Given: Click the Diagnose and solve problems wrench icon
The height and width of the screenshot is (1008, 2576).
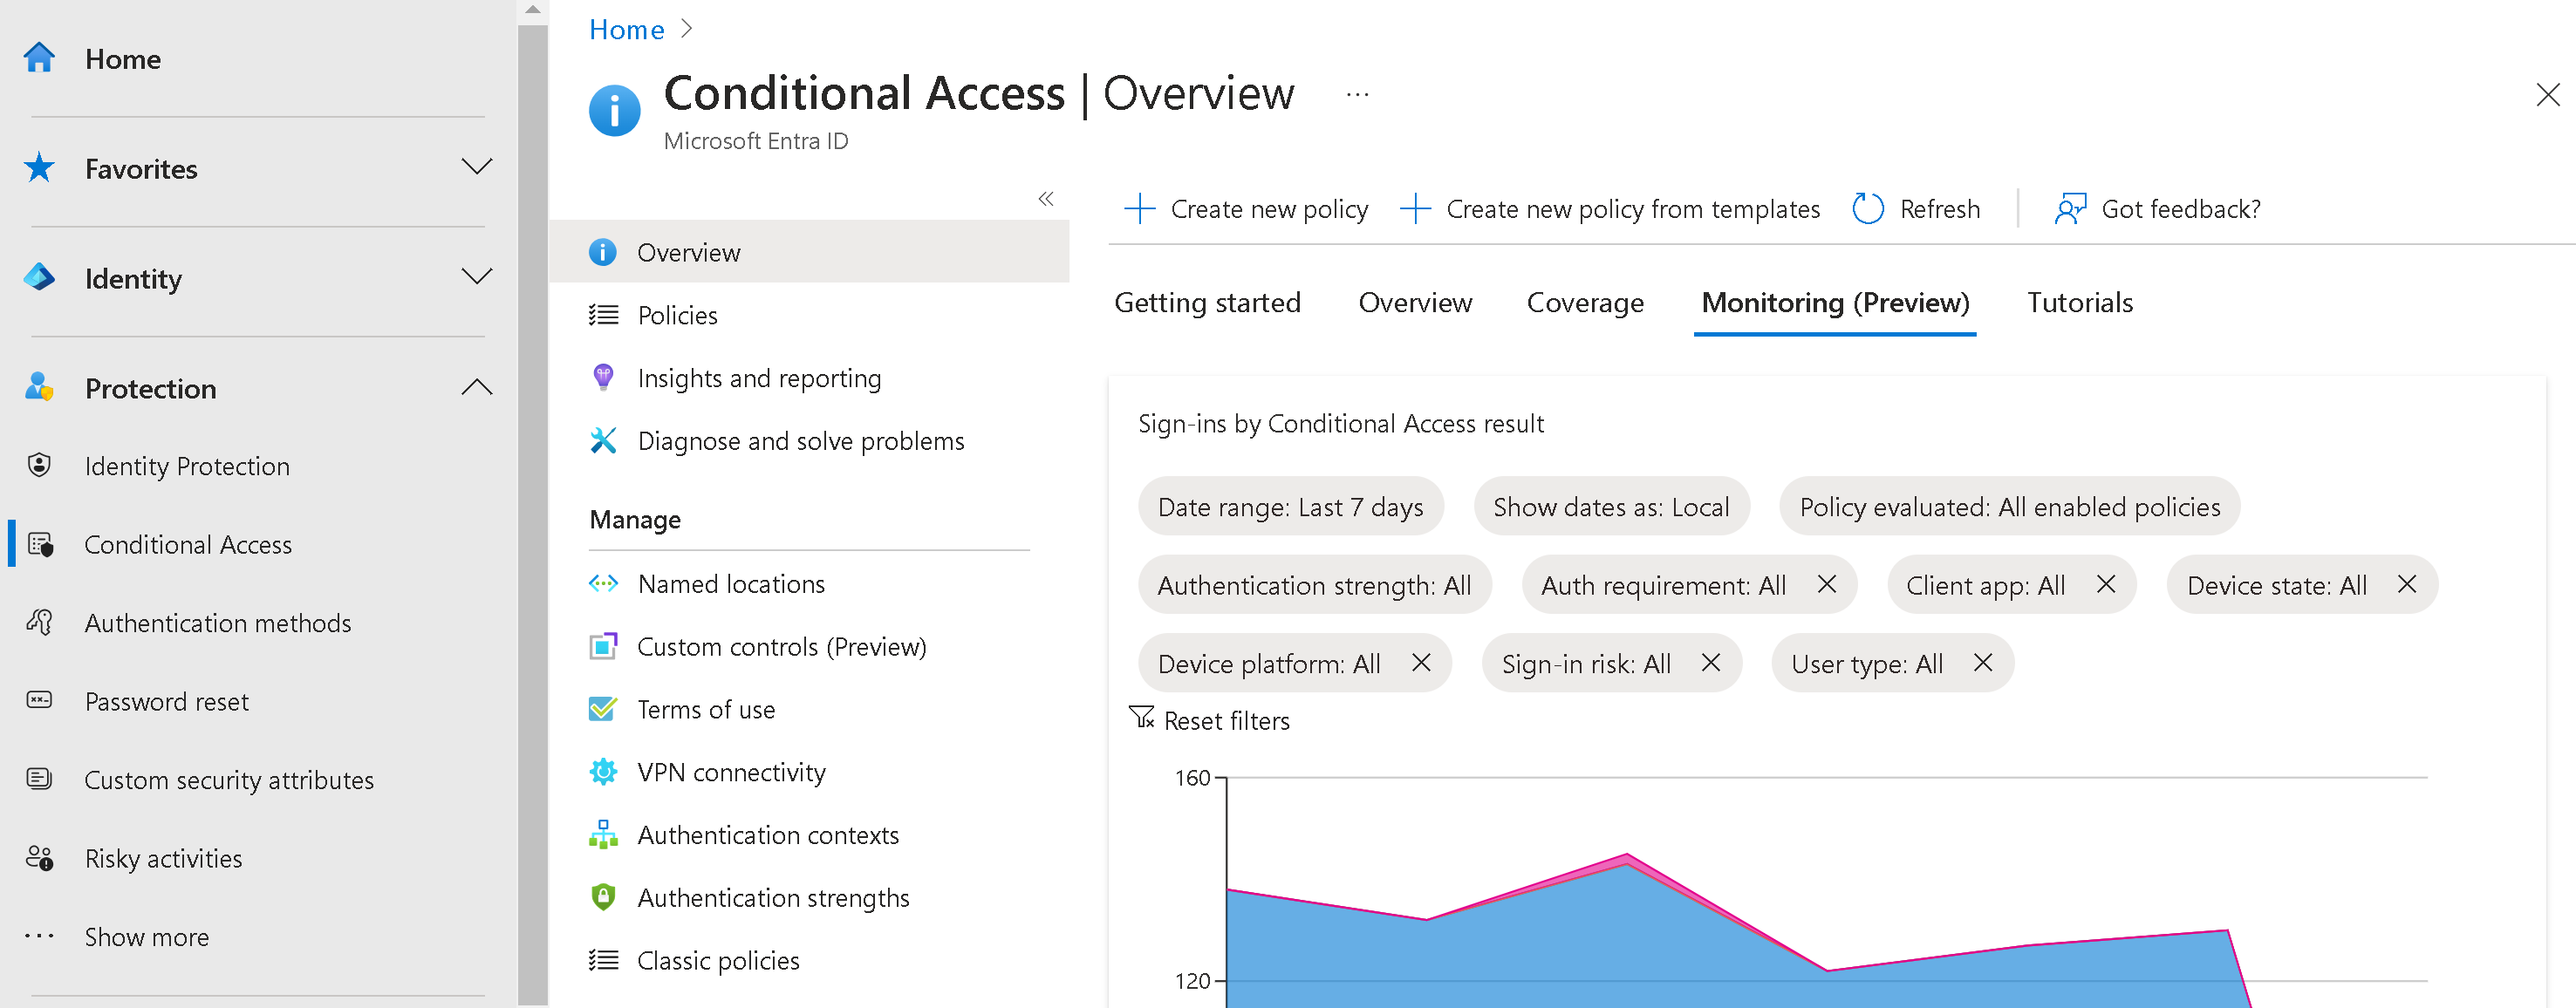Looking at the screenshot, I should 603,441.
